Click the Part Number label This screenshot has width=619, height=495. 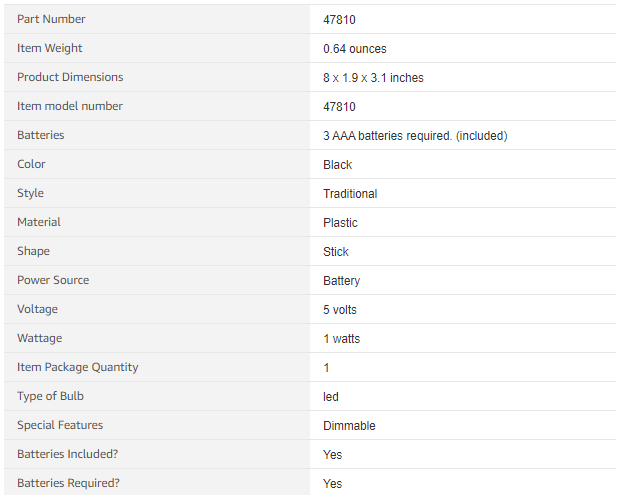pos(51,19)
